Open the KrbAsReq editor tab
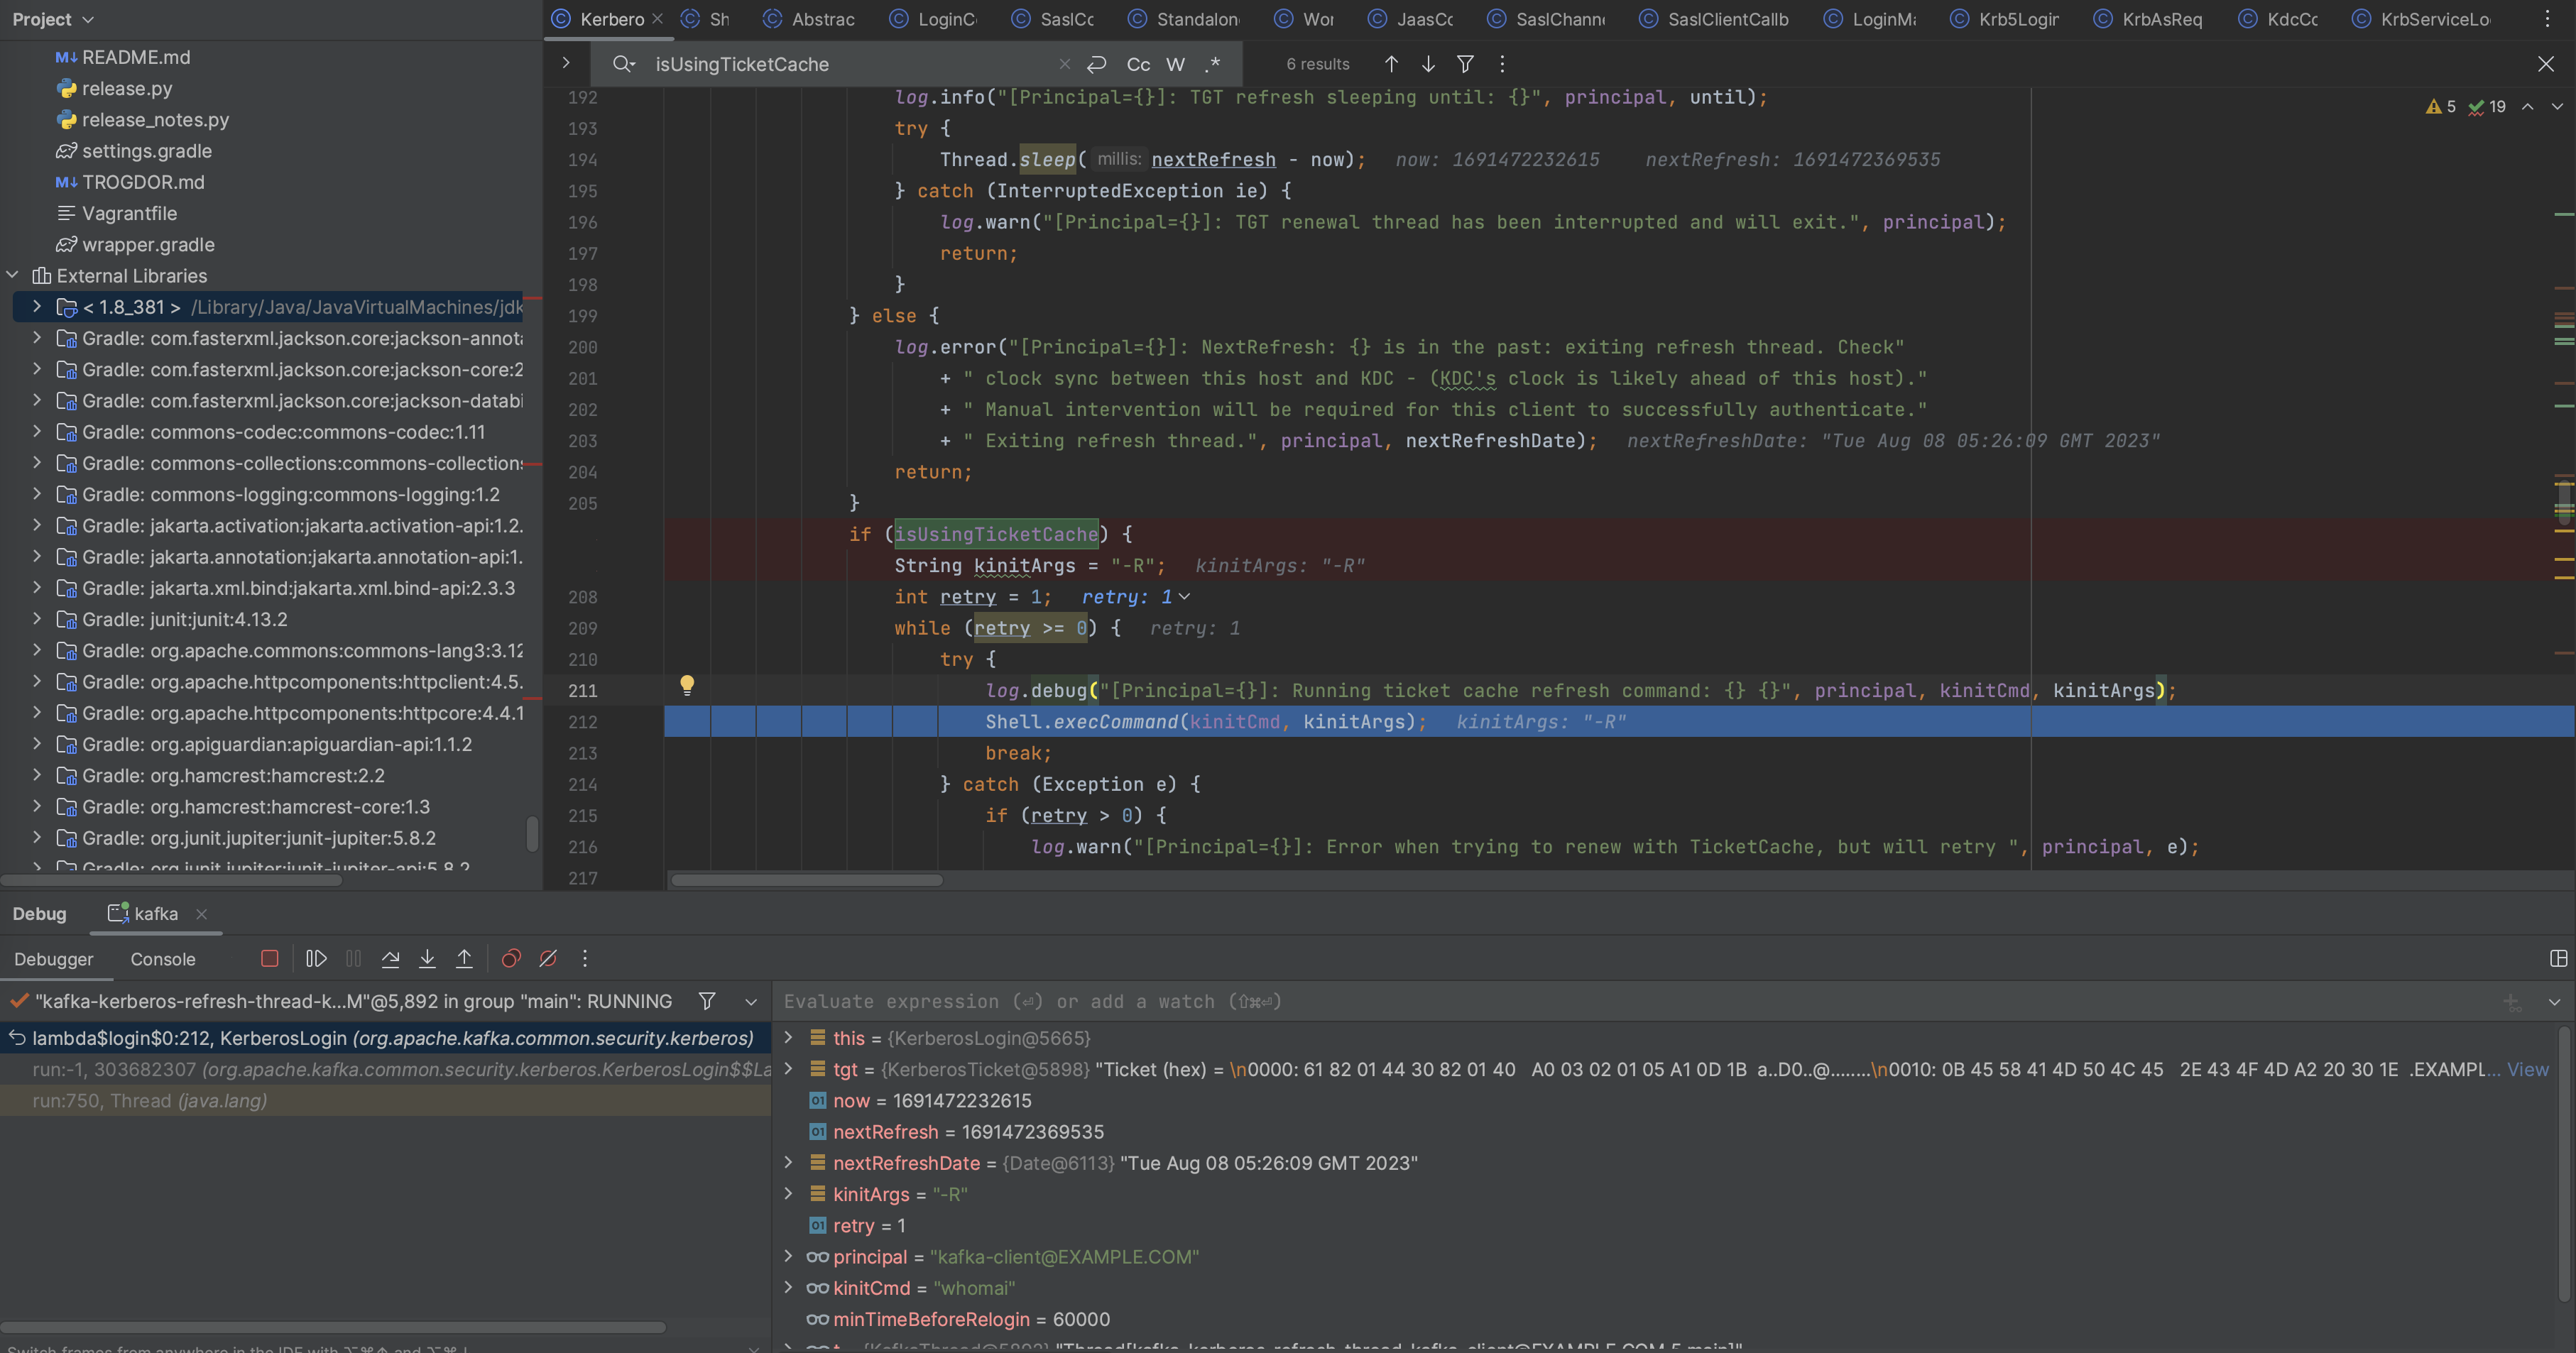 coord(2148,19)
